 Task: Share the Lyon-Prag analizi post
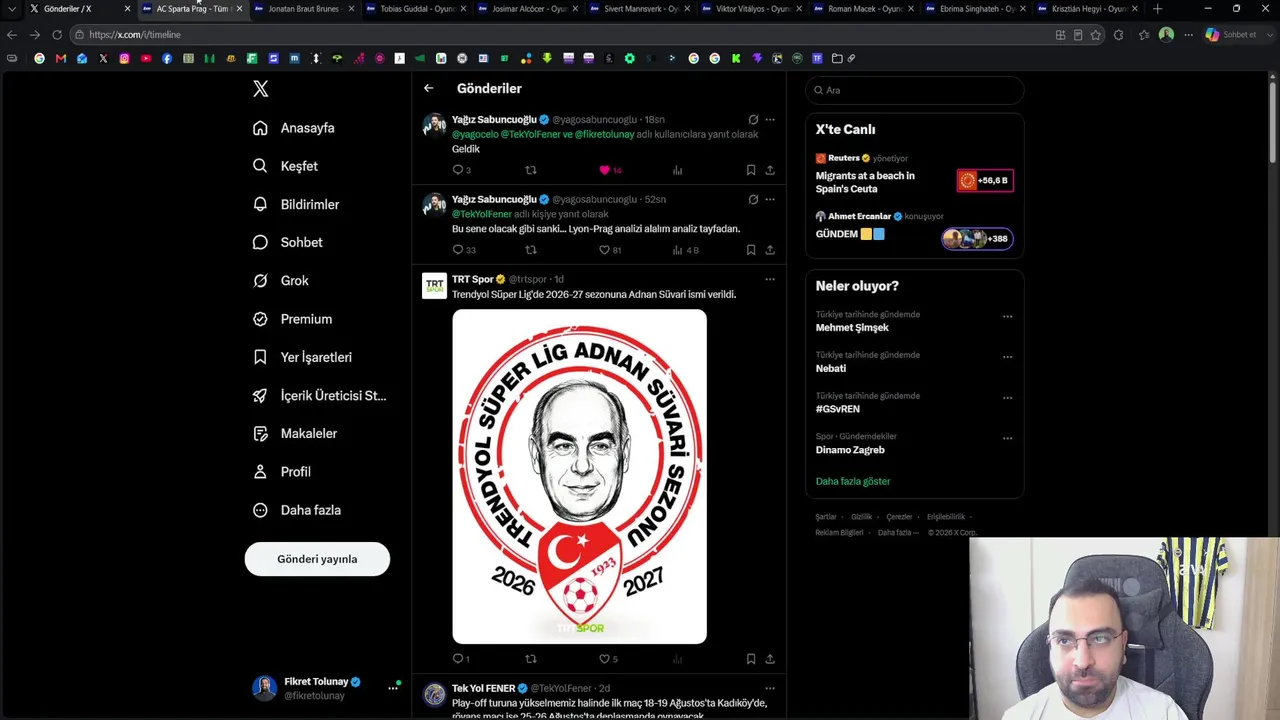(770, 250)
